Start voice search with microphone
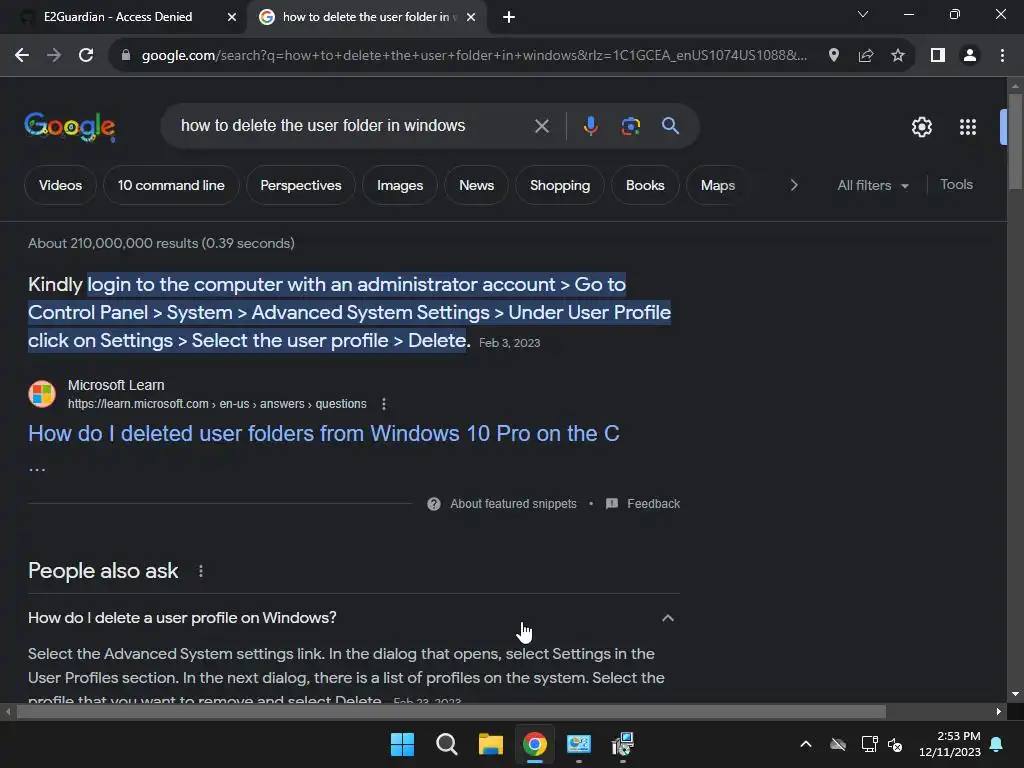 pyautogui.click(x=590, y=126)
